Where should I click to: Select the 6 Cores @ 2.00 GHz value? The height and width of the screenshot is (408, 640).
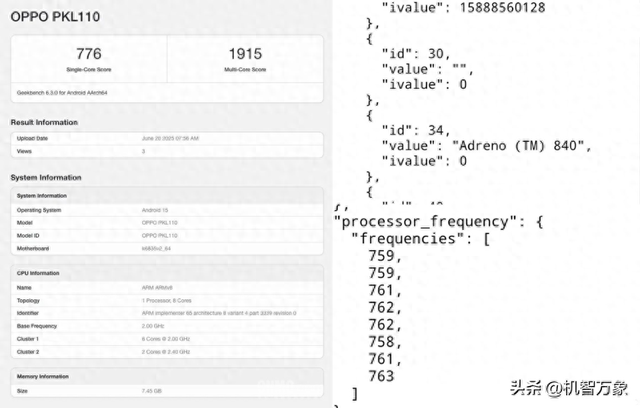(166, 339)
